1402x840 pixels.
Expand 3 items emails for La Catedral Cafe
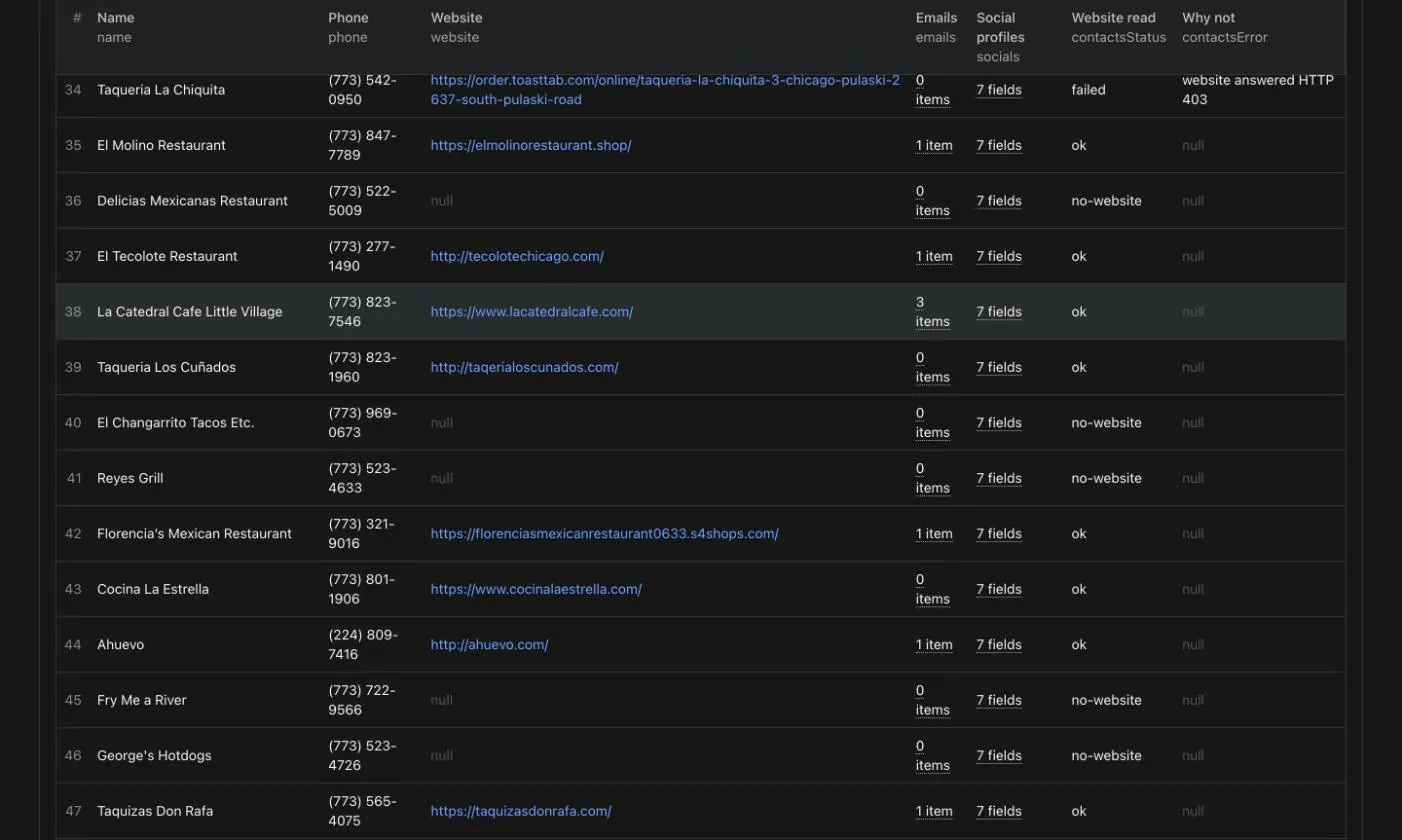pos(933,312)
